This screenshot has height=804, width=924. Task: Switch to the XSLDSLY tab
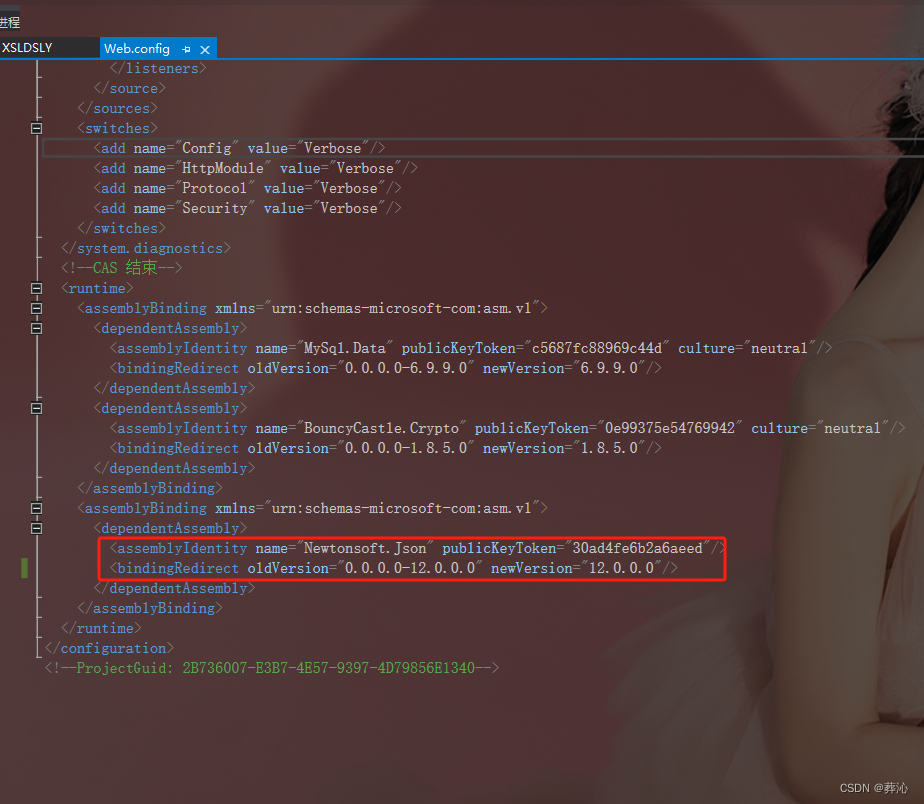(27, 46)
